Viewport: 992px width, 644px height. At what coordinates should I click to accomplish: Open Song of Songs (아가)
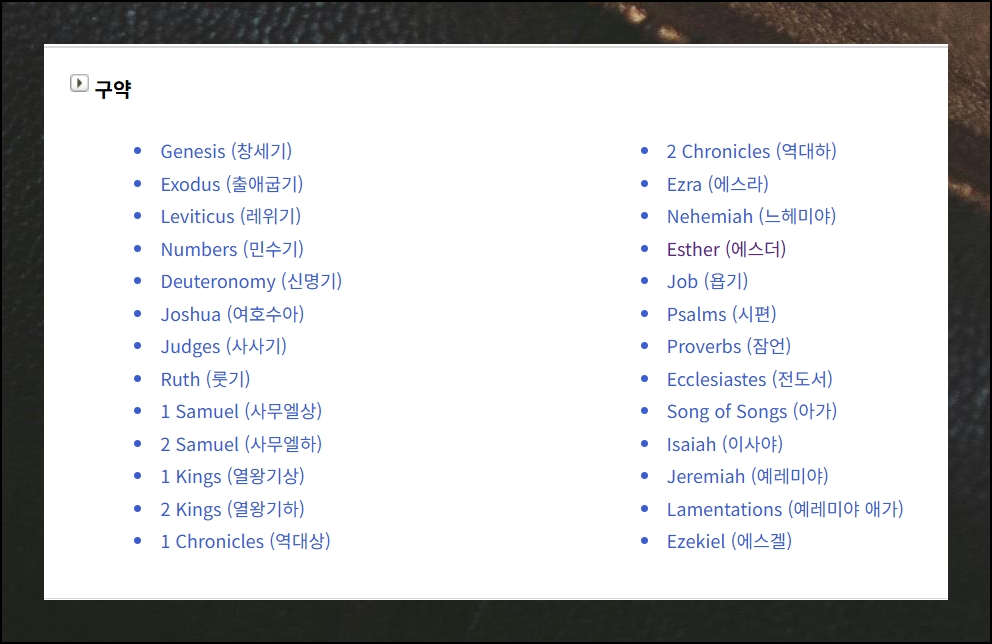(752, 412)
